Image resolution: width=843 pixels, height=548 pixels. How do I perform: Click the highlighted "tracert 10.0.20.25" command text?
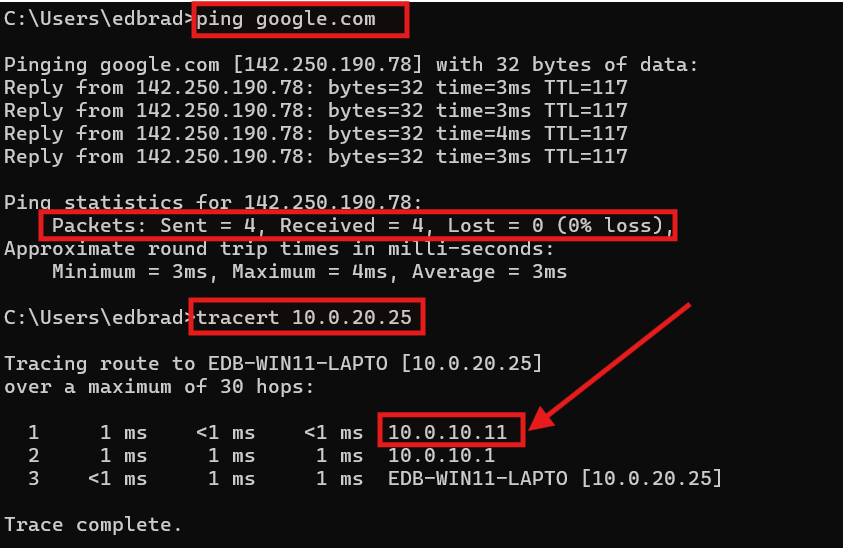pyautogui.click(x=308, y=319)
